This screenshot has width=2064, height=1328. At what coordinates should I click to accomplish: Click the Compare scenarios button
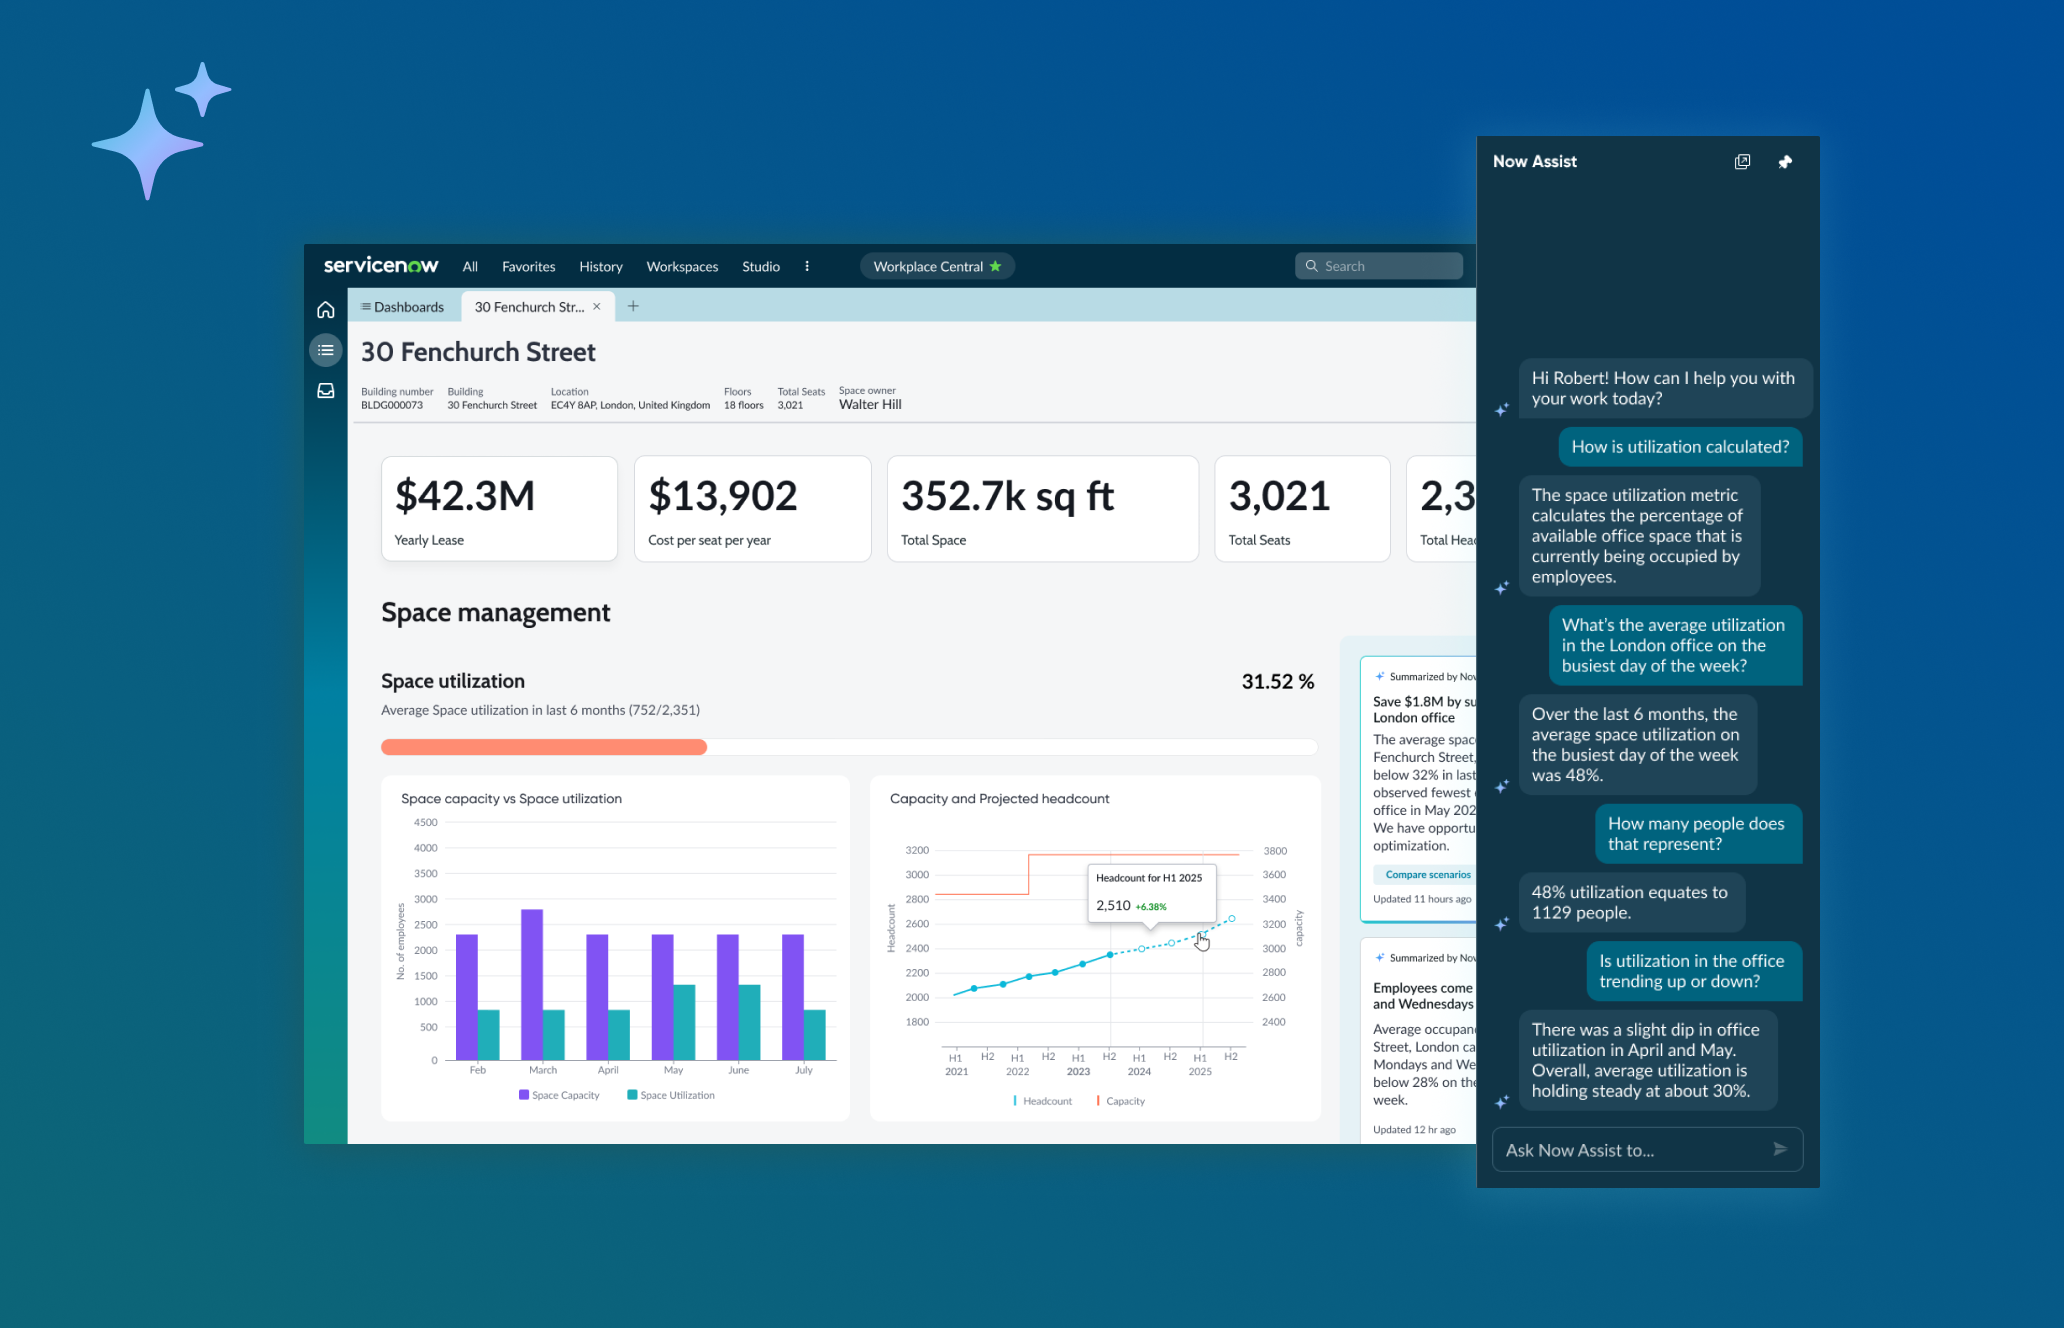click(1427, 874)
